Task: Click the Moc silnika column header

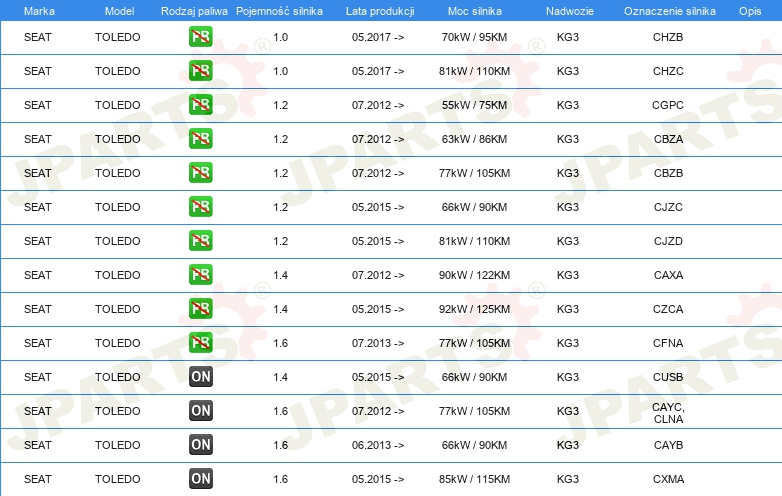Action: point(475,11)
